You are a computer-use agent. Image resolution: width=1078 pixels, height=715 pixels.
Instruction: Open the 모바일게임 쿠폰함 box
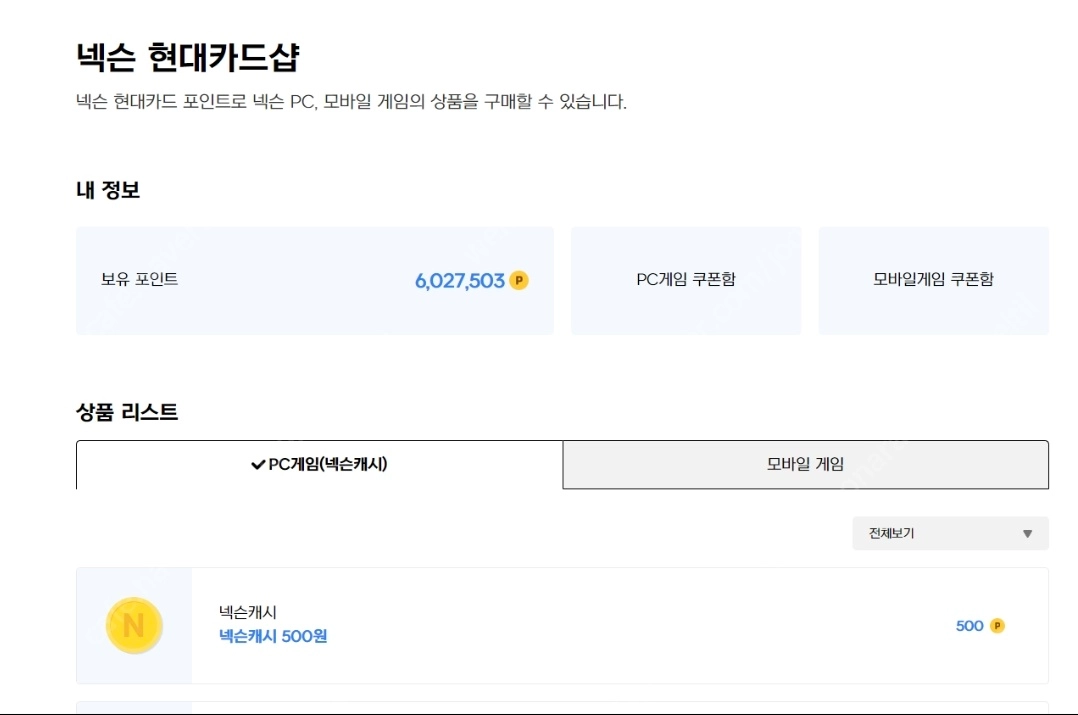(934, 280)
